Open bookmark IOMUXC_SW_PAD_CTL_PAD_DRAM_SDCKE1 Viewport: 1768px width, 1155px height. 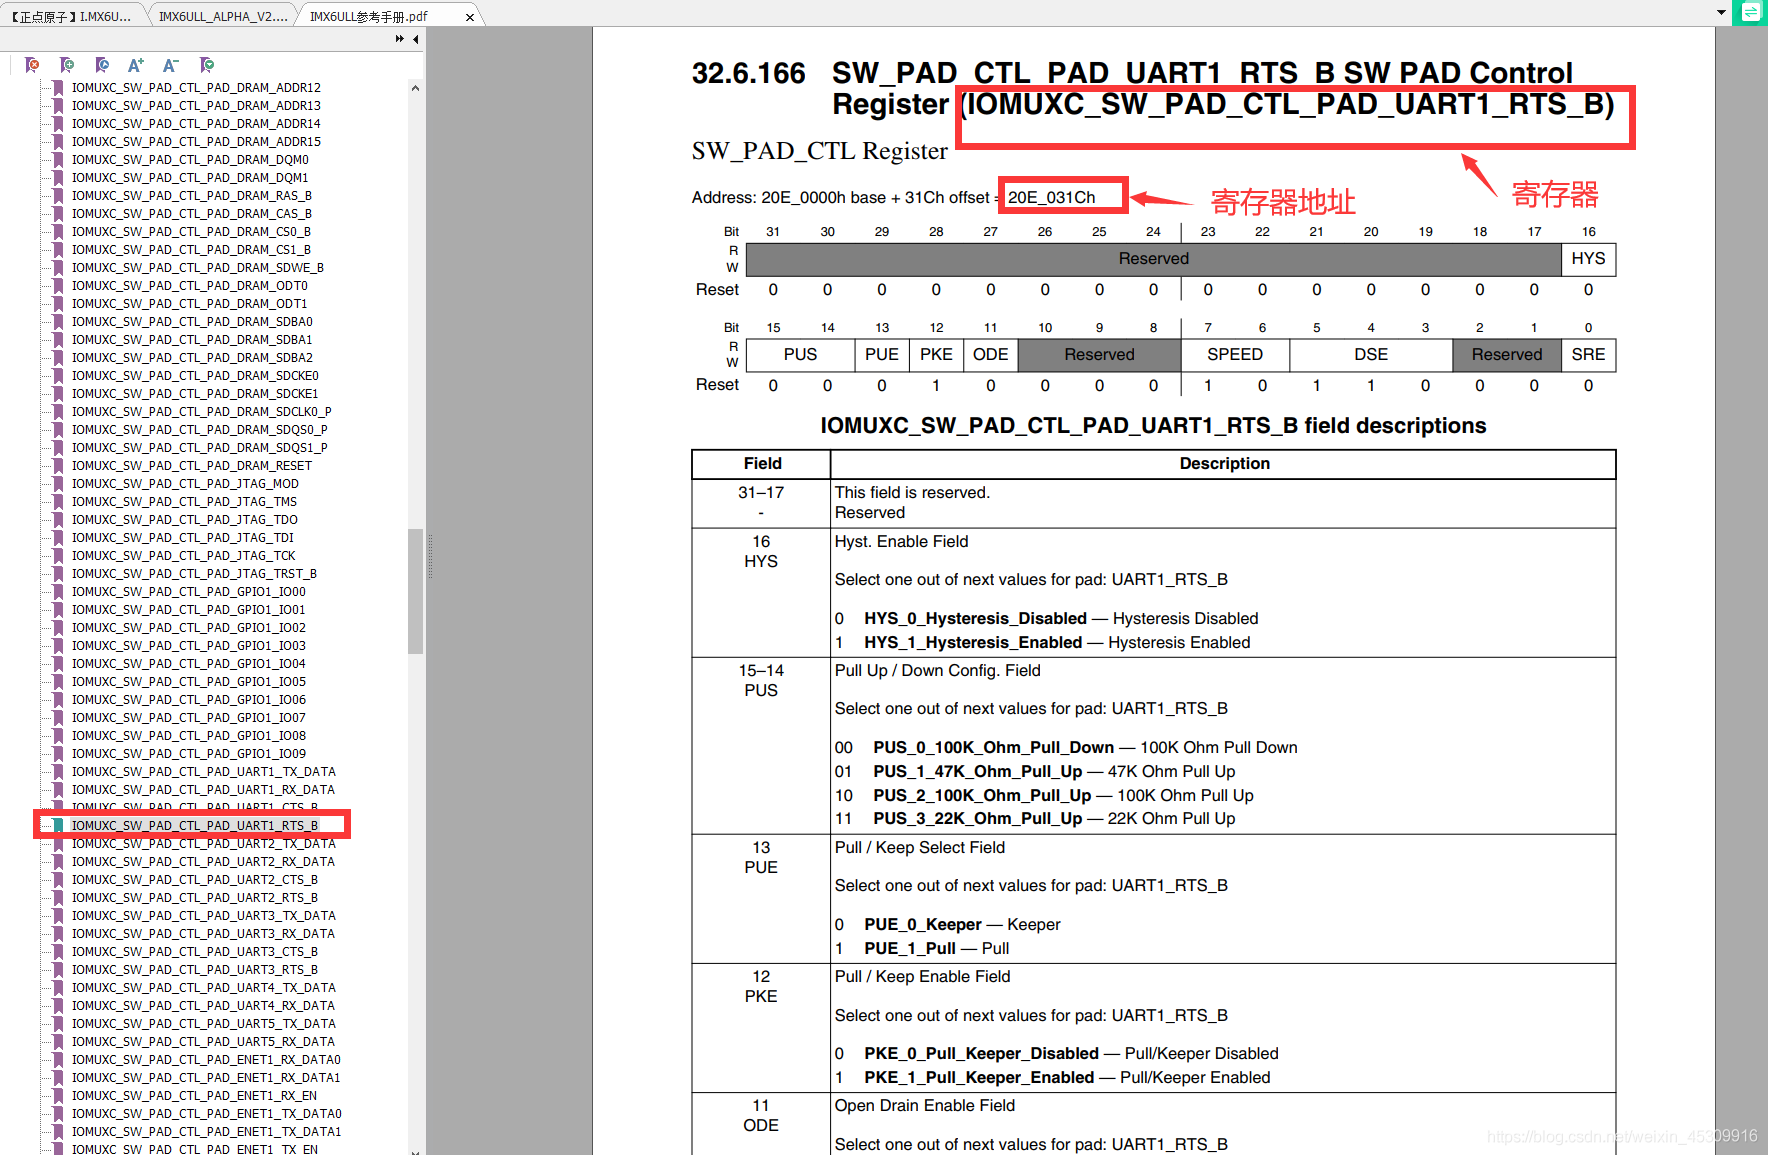click(195, 394)
